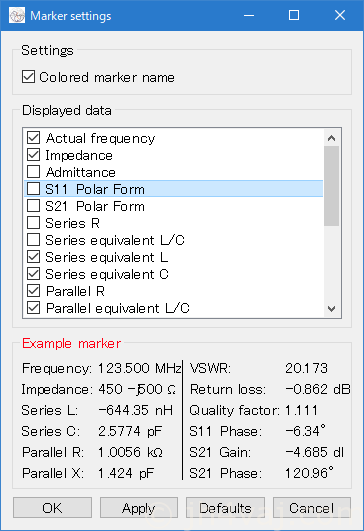Click the list scroll down arrow

pyautogui.click(x=331, y=309)
